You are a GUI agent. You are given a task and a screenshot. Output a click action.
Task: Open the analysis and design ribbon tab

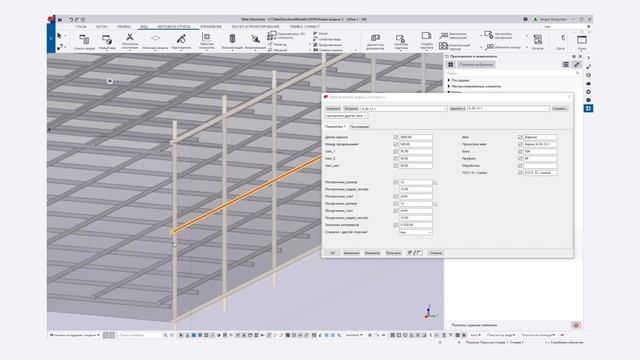[256, 27]
